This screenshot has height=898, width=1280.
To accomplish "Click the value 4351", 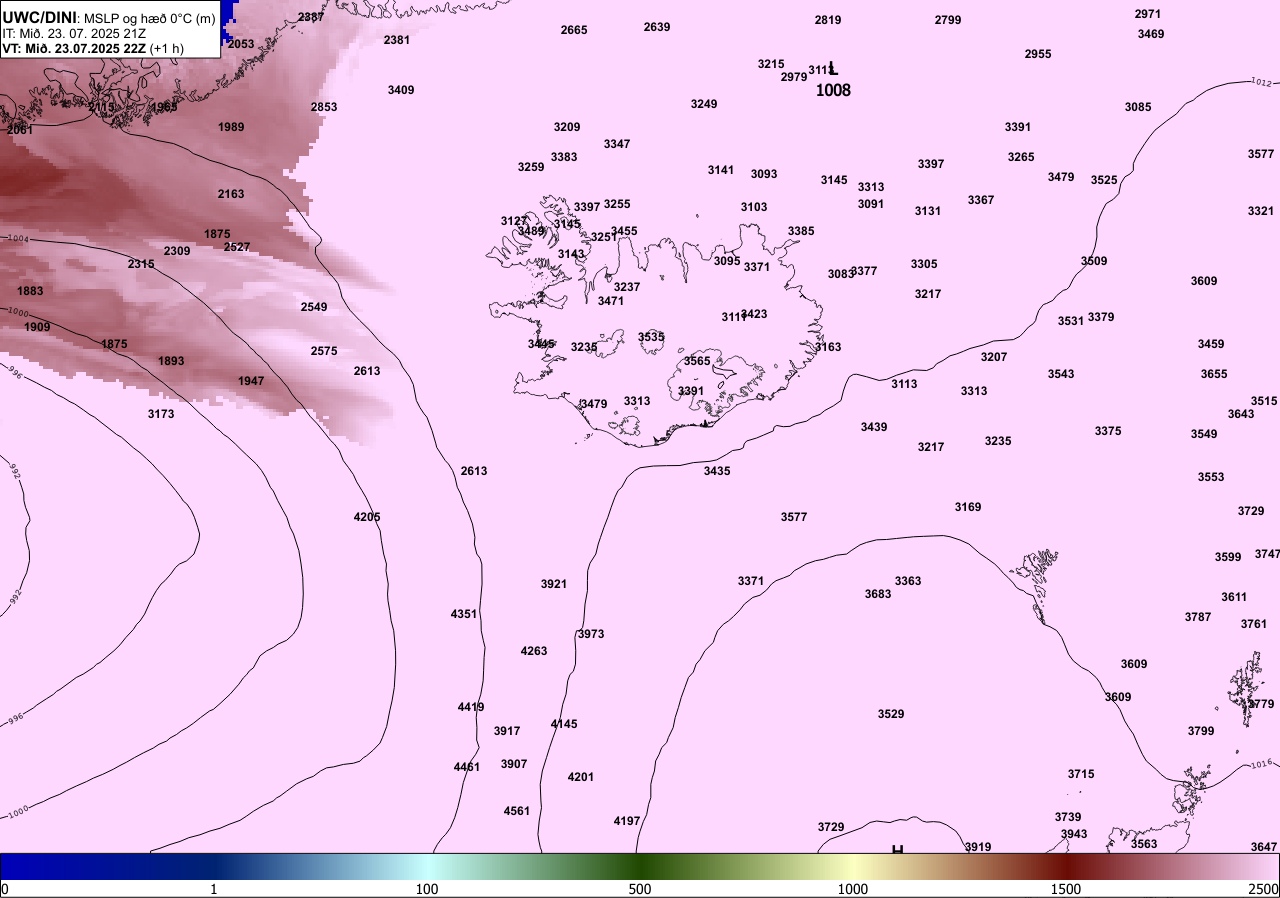I will pyautogui.click(x=464, y=614).
